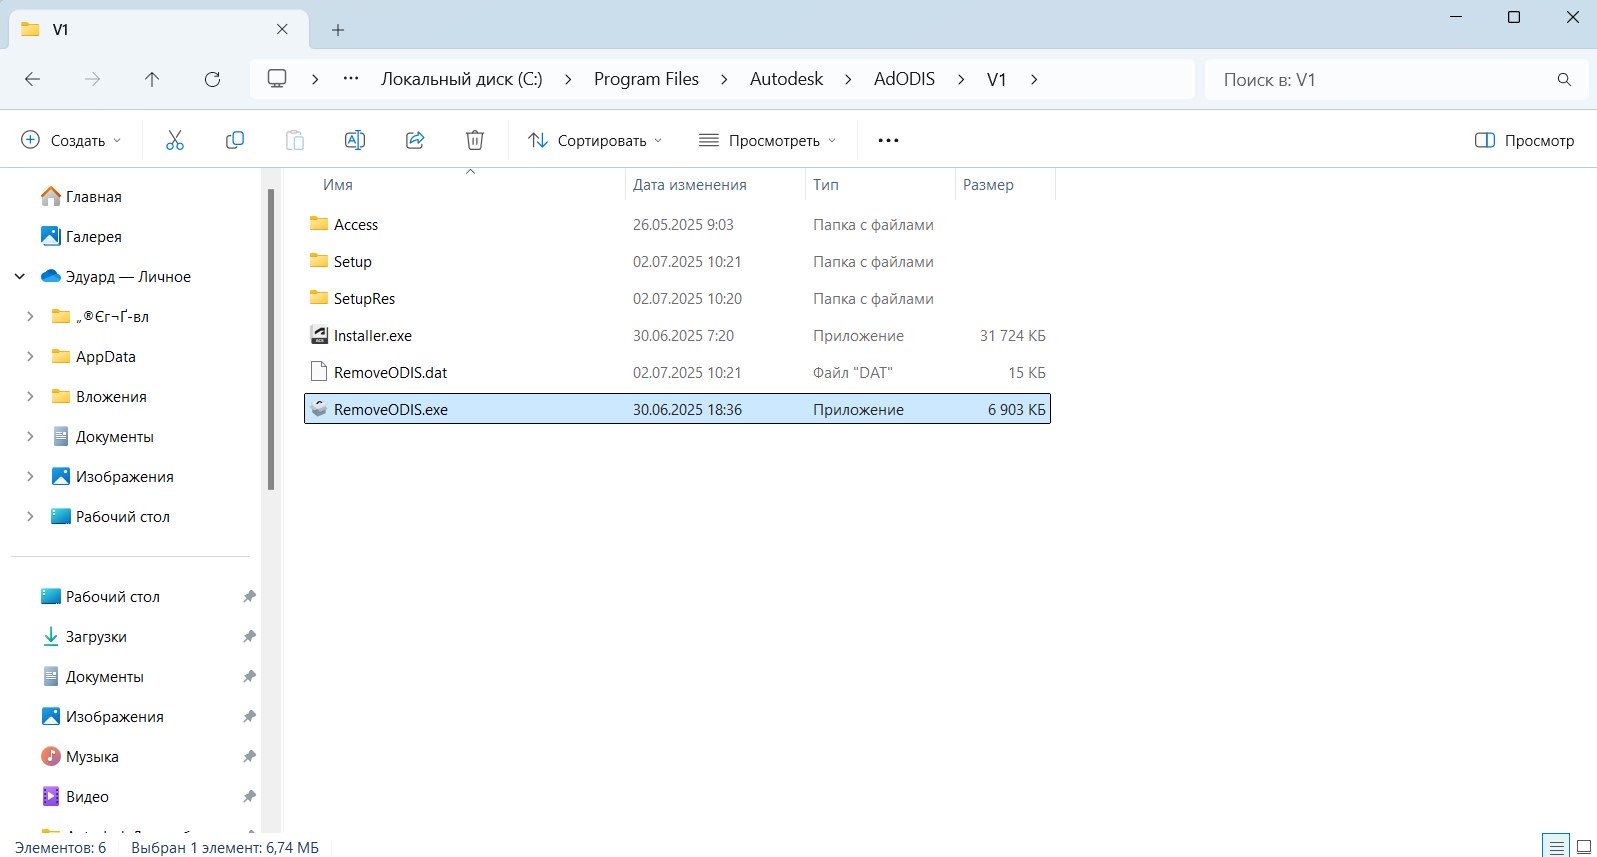Unpin Загрузки from quick access pin
Image resolution: width=1597 pixels, height=857 pixels.
(x=249, y=636)
